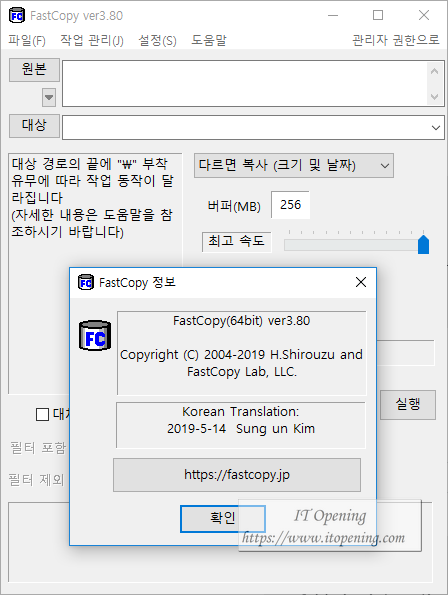Click 관리자 권한으로 in menu bar
Viewport: 448px width, 595px height.
coord(396,40)
